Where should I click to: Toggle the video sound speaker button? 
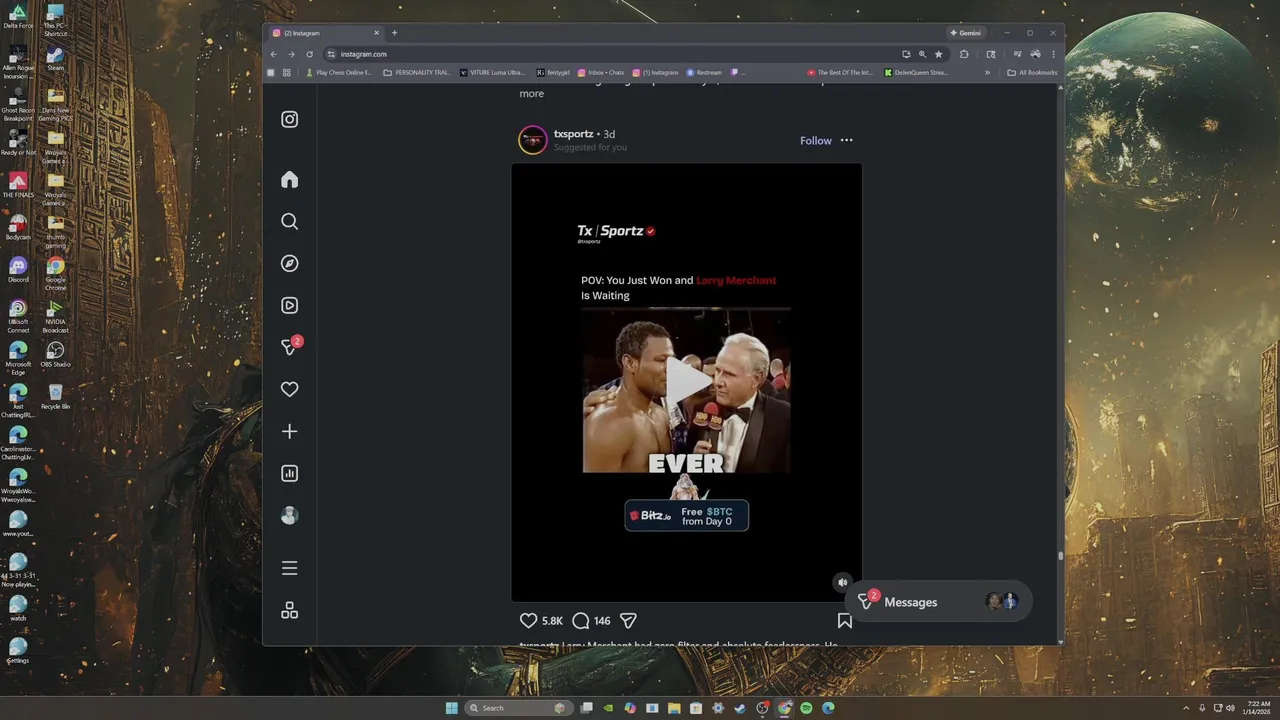coord(842,582)
